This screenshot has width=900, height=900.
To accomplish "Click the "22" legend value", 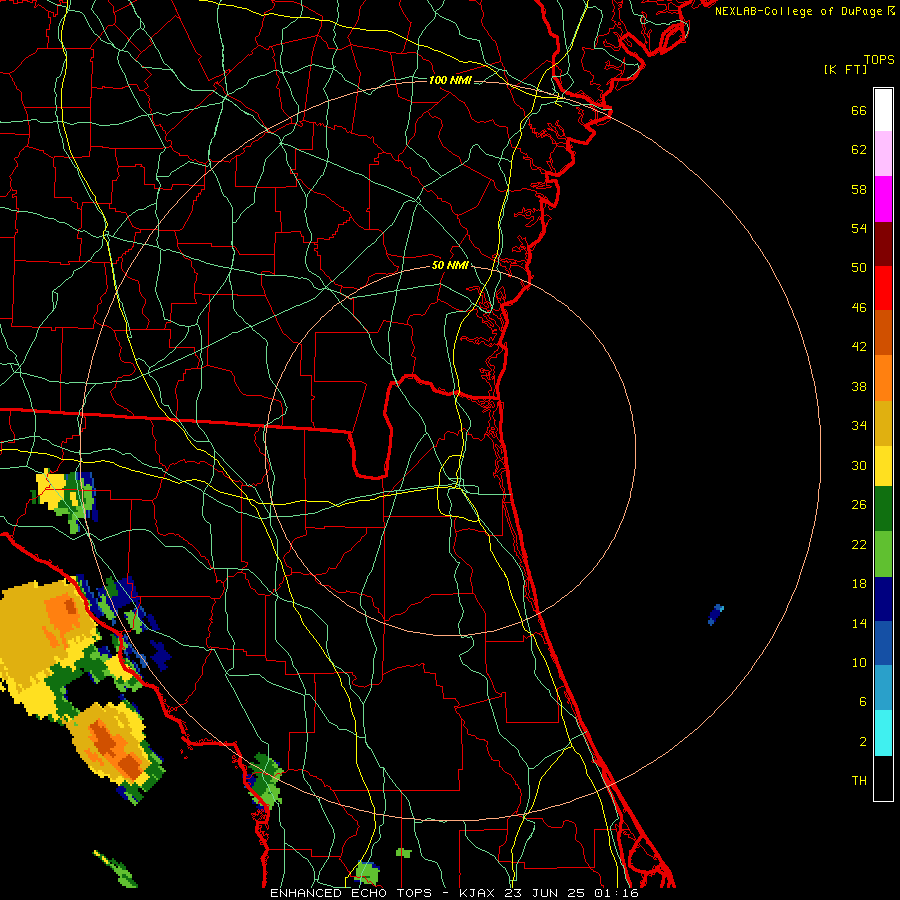I will click(859, 544).
